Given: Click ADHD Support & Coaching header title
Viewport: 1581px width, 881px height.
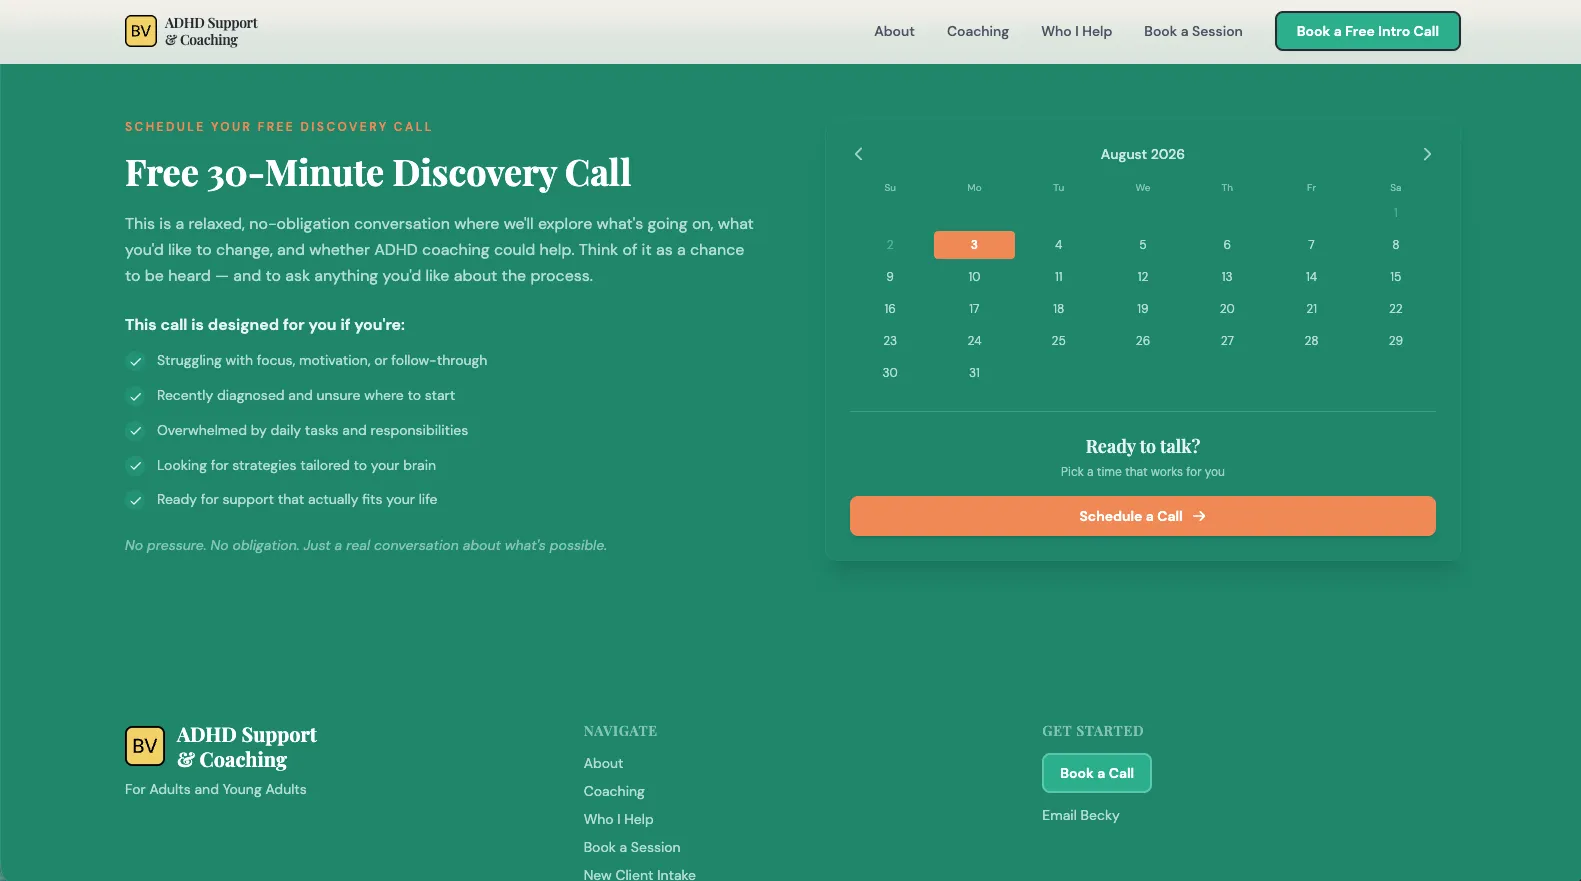Looking at the screenshot, I should coord(211,31).
